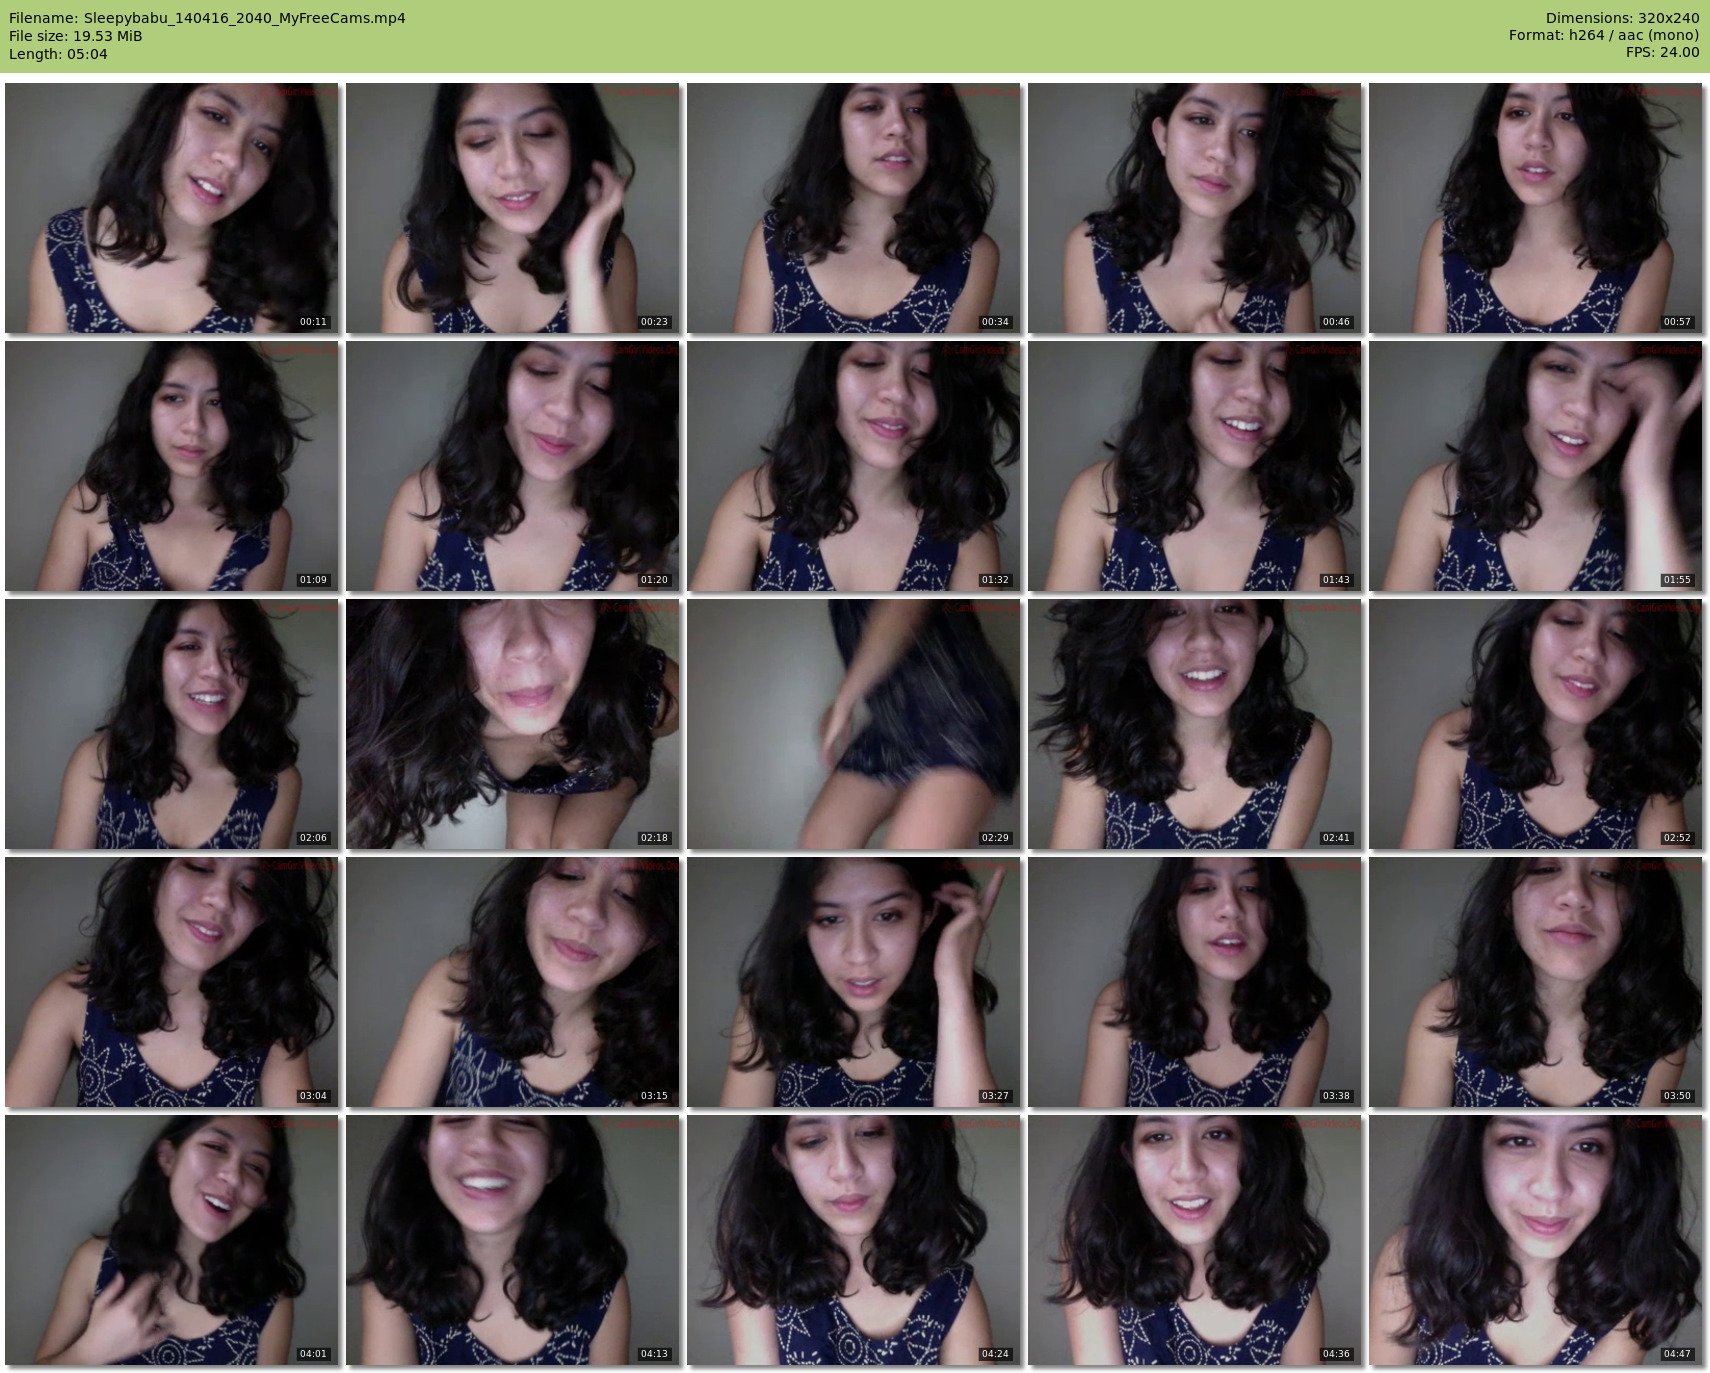Open the thumbnail at 00:34
1710x1373 pixels.
[853, 208]
